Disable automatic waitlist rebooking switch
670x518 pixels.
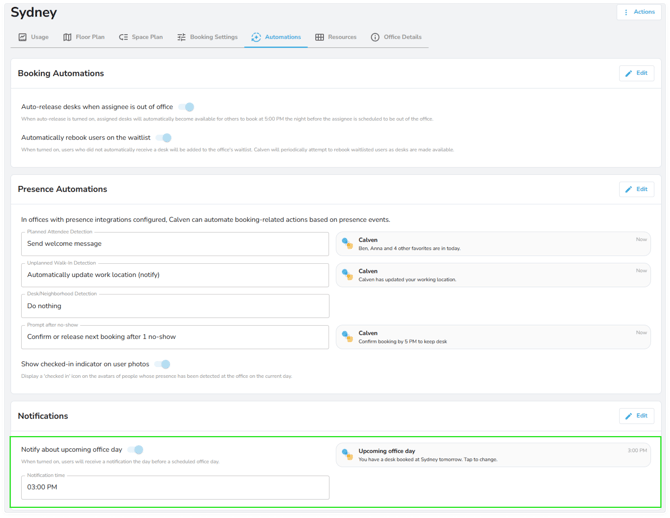(x=165, y=138)
